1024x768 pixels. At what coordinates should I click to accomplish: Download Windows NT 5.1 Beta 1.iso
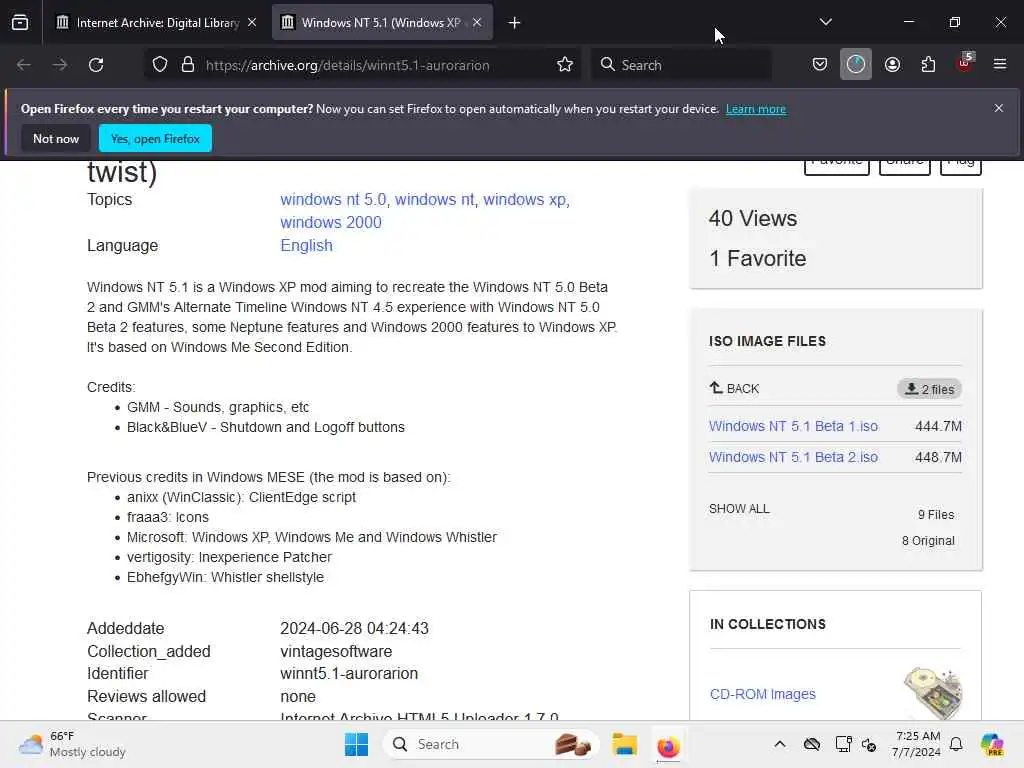(x=793, y=426)
